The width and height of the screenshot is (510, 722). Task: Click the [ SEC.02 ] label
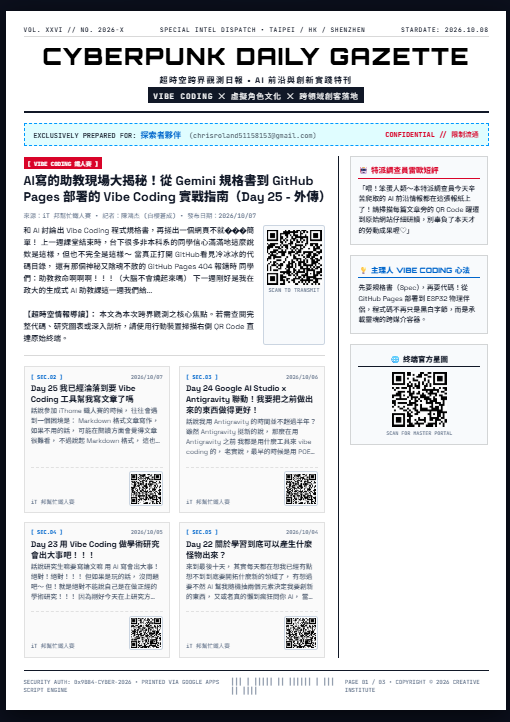coord(46,377)
